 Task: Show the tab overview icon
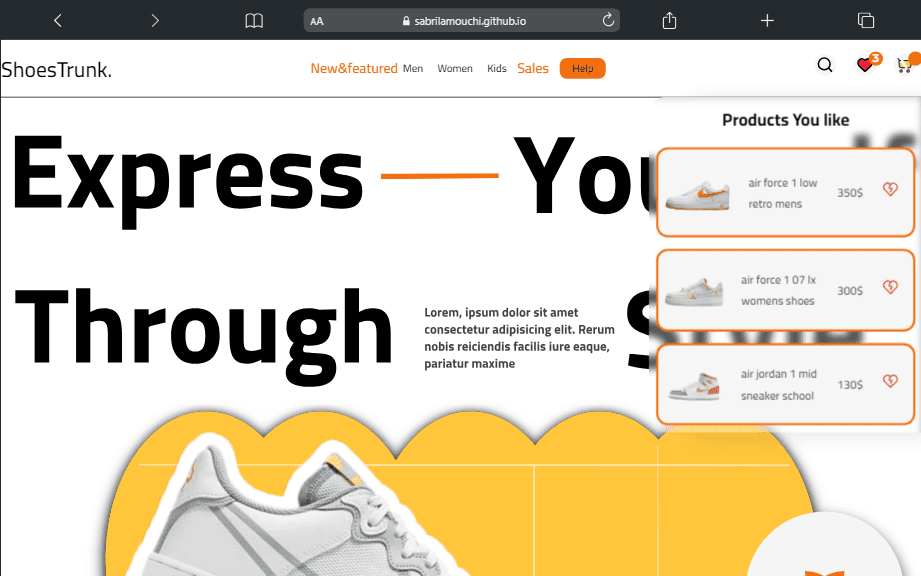866,21
